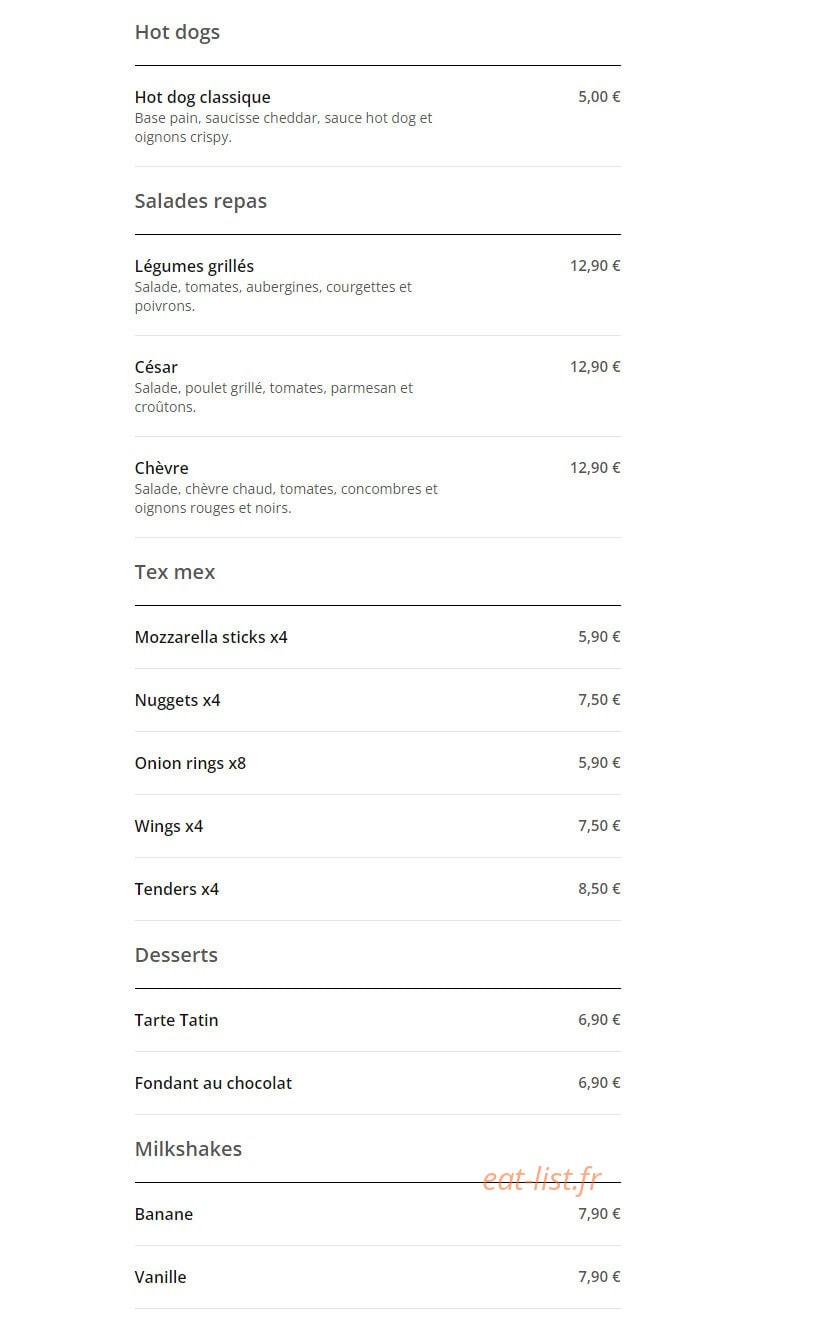827x1334 pixels.
Task: Click the Salades repas section heading
Action: tap(201, 201)
